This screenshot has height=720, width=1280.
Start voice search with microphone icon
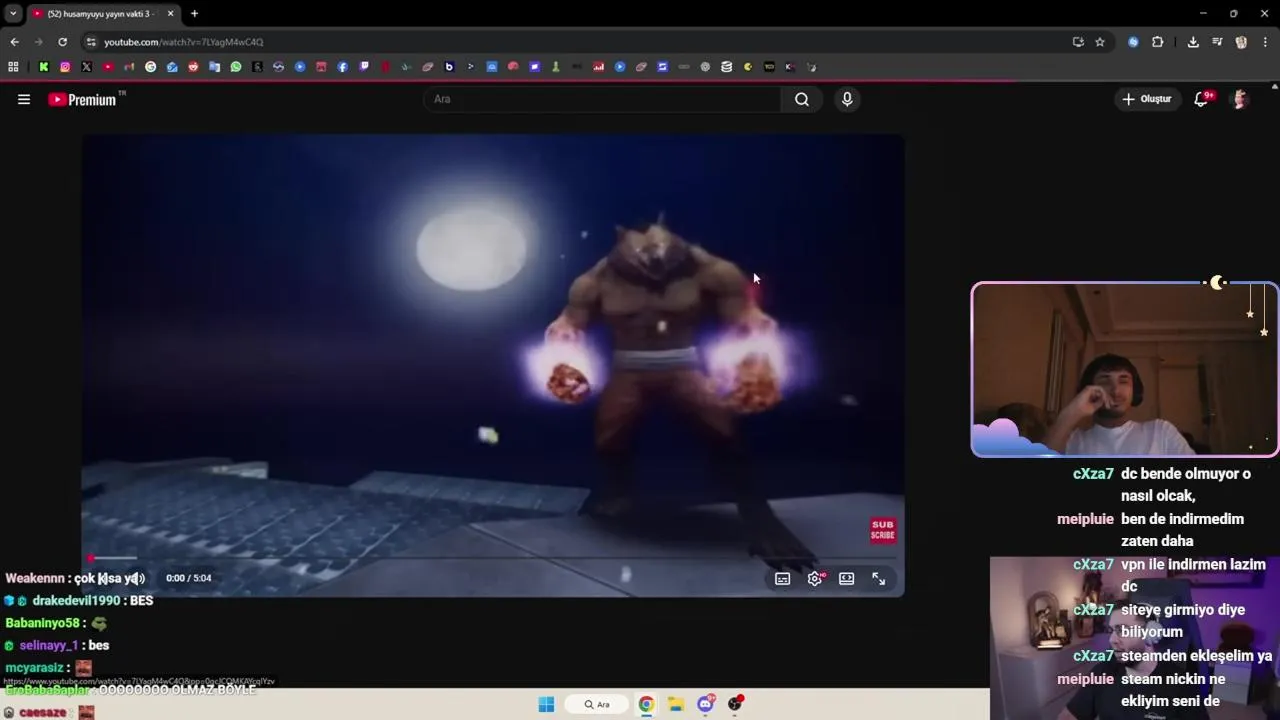[847, 99]
